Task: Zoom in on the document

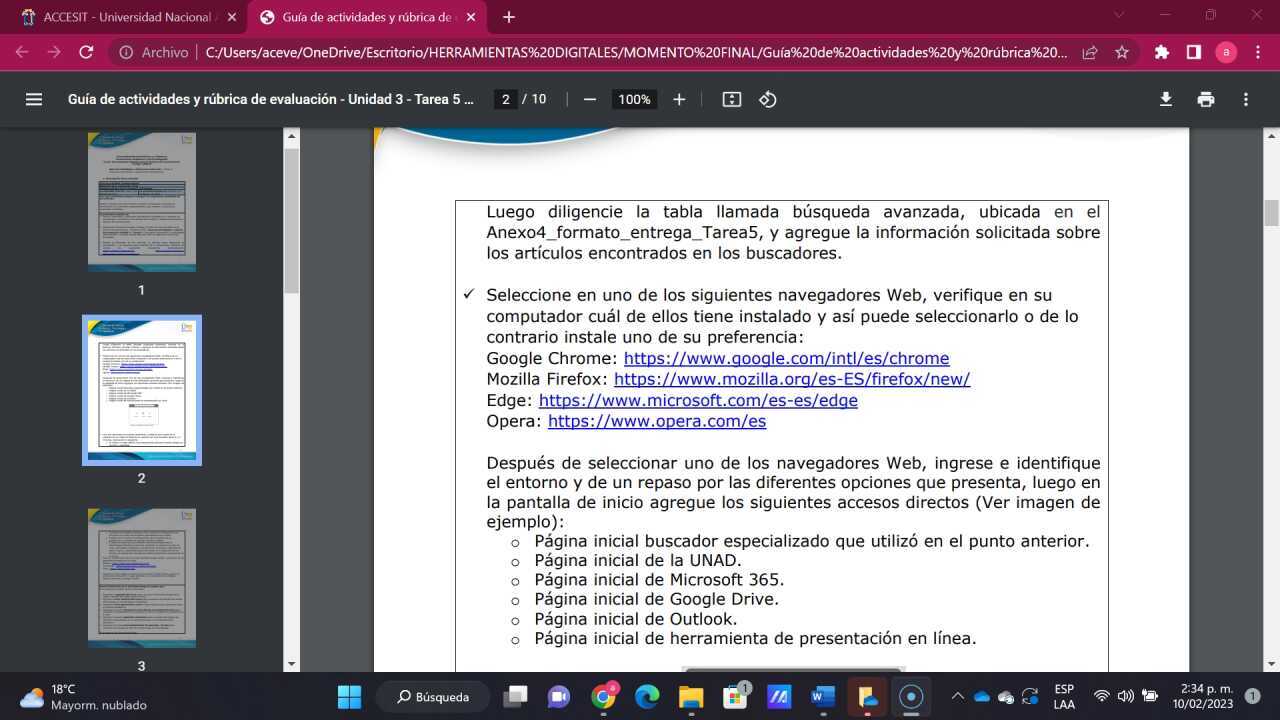Action: coord(679,99)
